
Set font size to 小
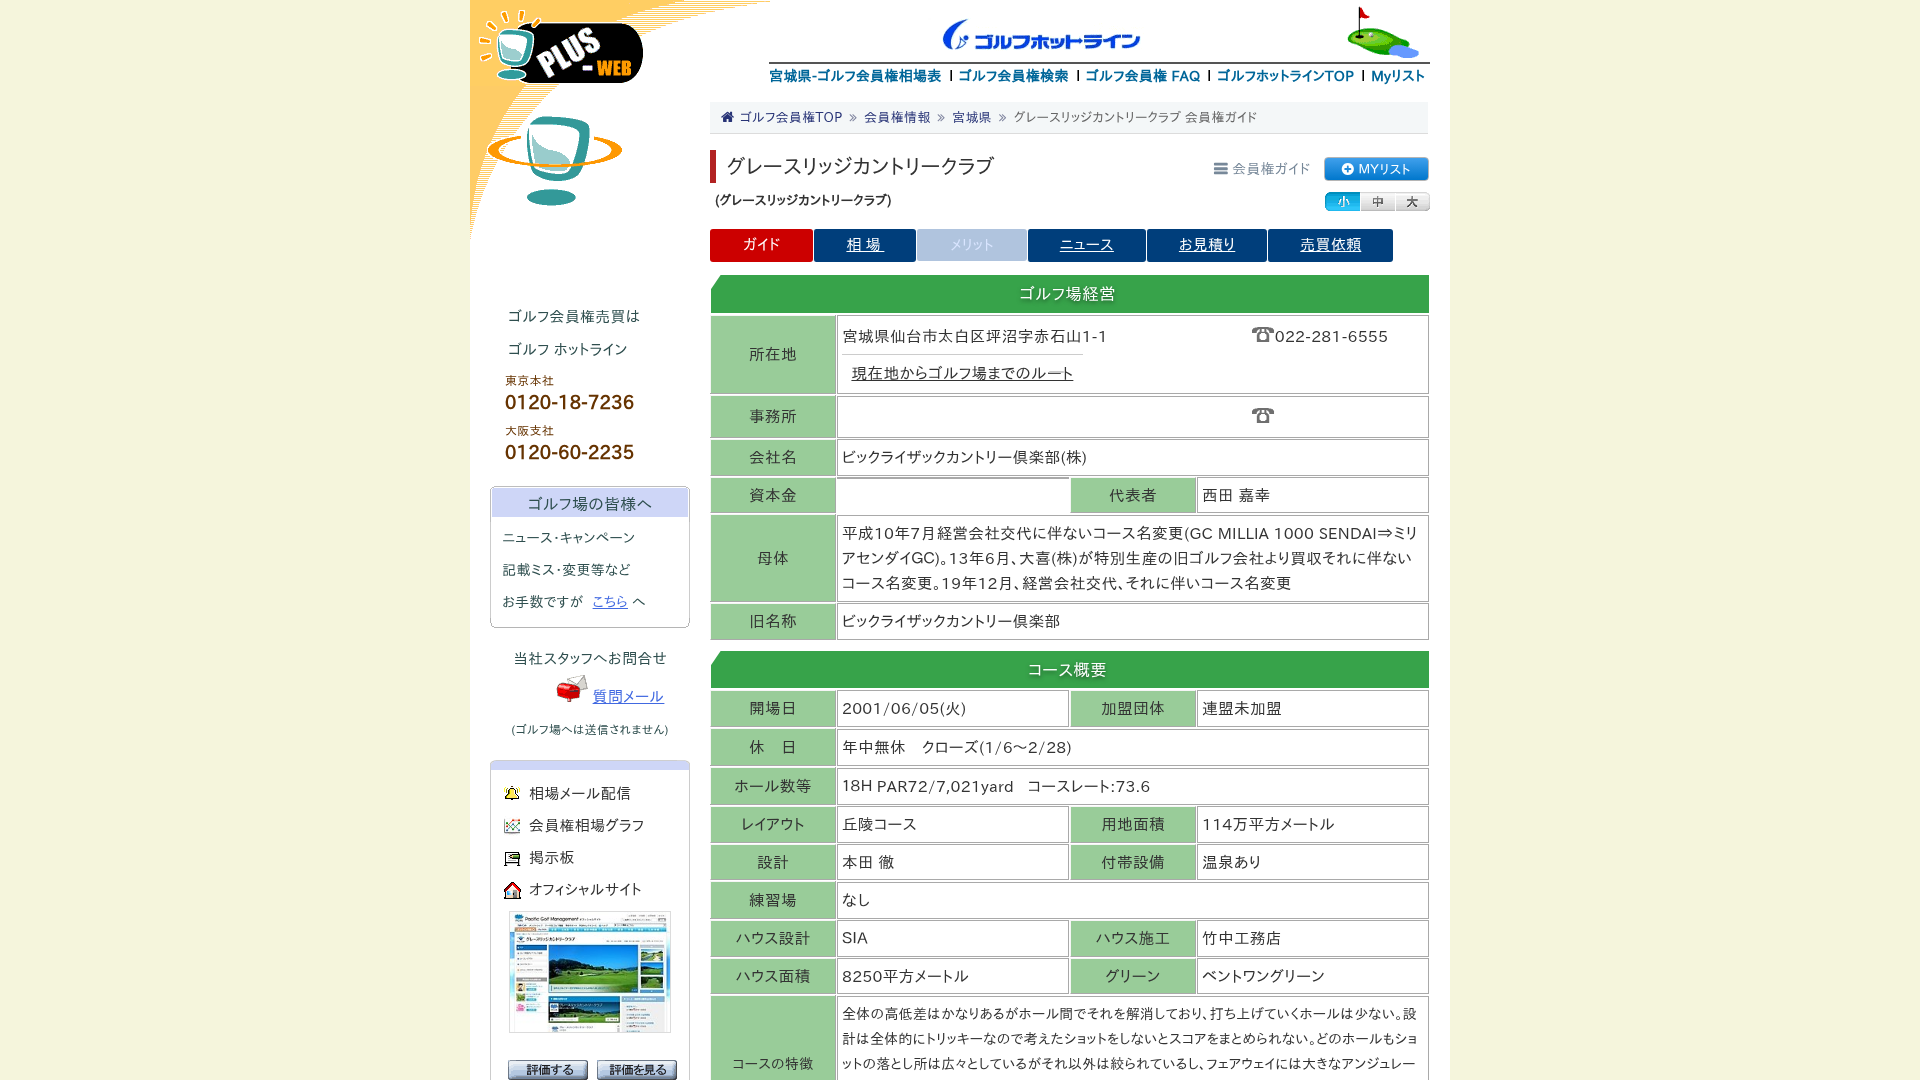1342,202
